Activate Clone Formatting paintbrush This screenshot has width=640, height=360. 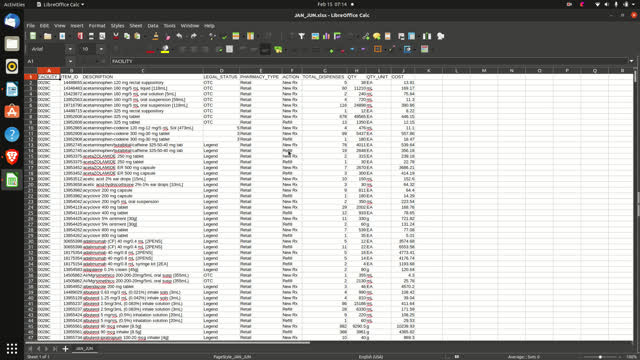click(x=156, y=36)
